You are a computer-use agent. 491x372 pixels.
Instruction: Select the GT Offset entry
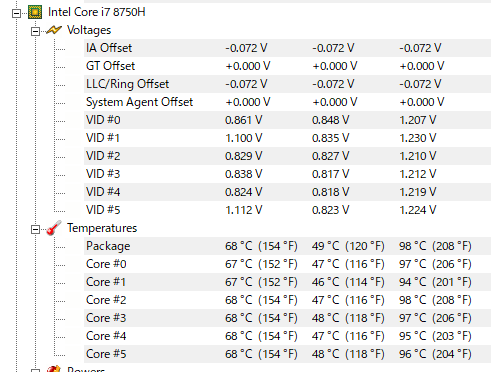[287, 66]
